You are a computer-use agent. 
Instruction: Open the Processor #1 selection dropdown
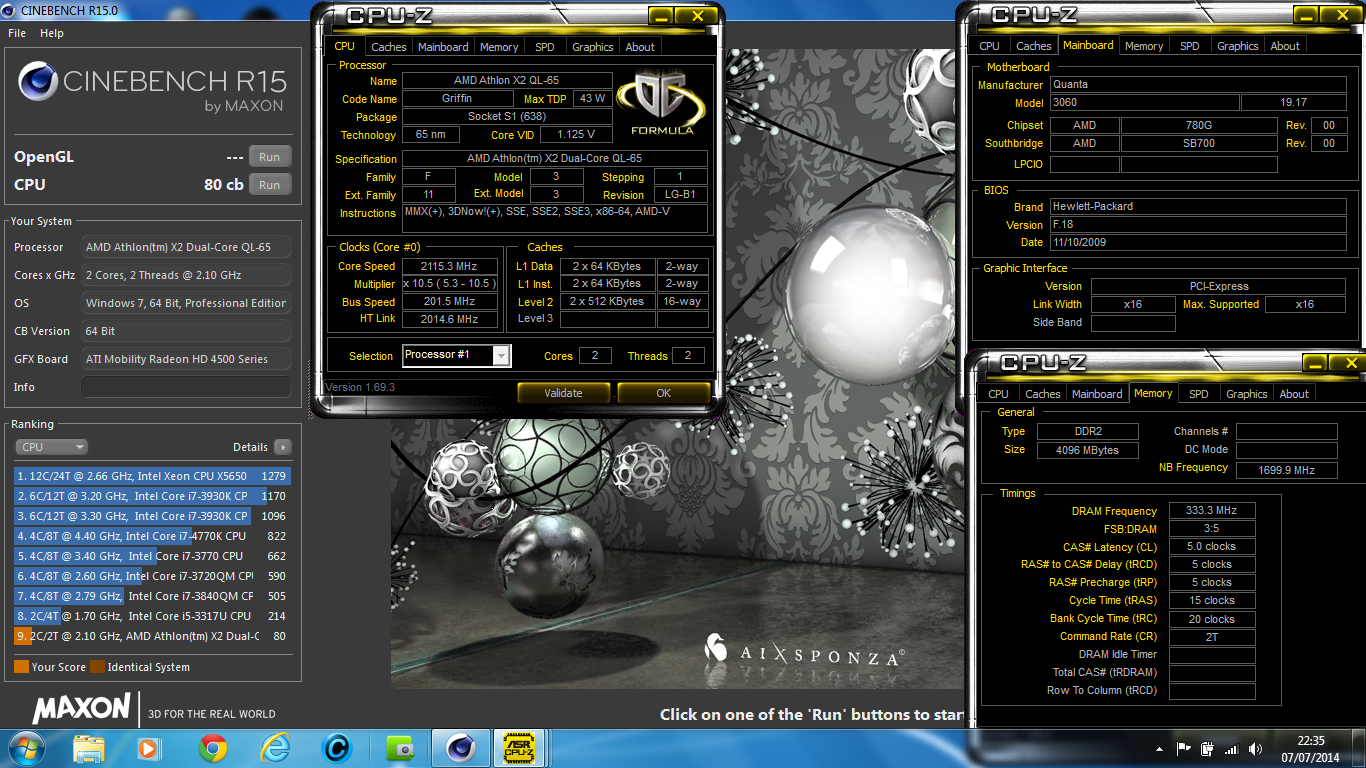tap(456, 355)
